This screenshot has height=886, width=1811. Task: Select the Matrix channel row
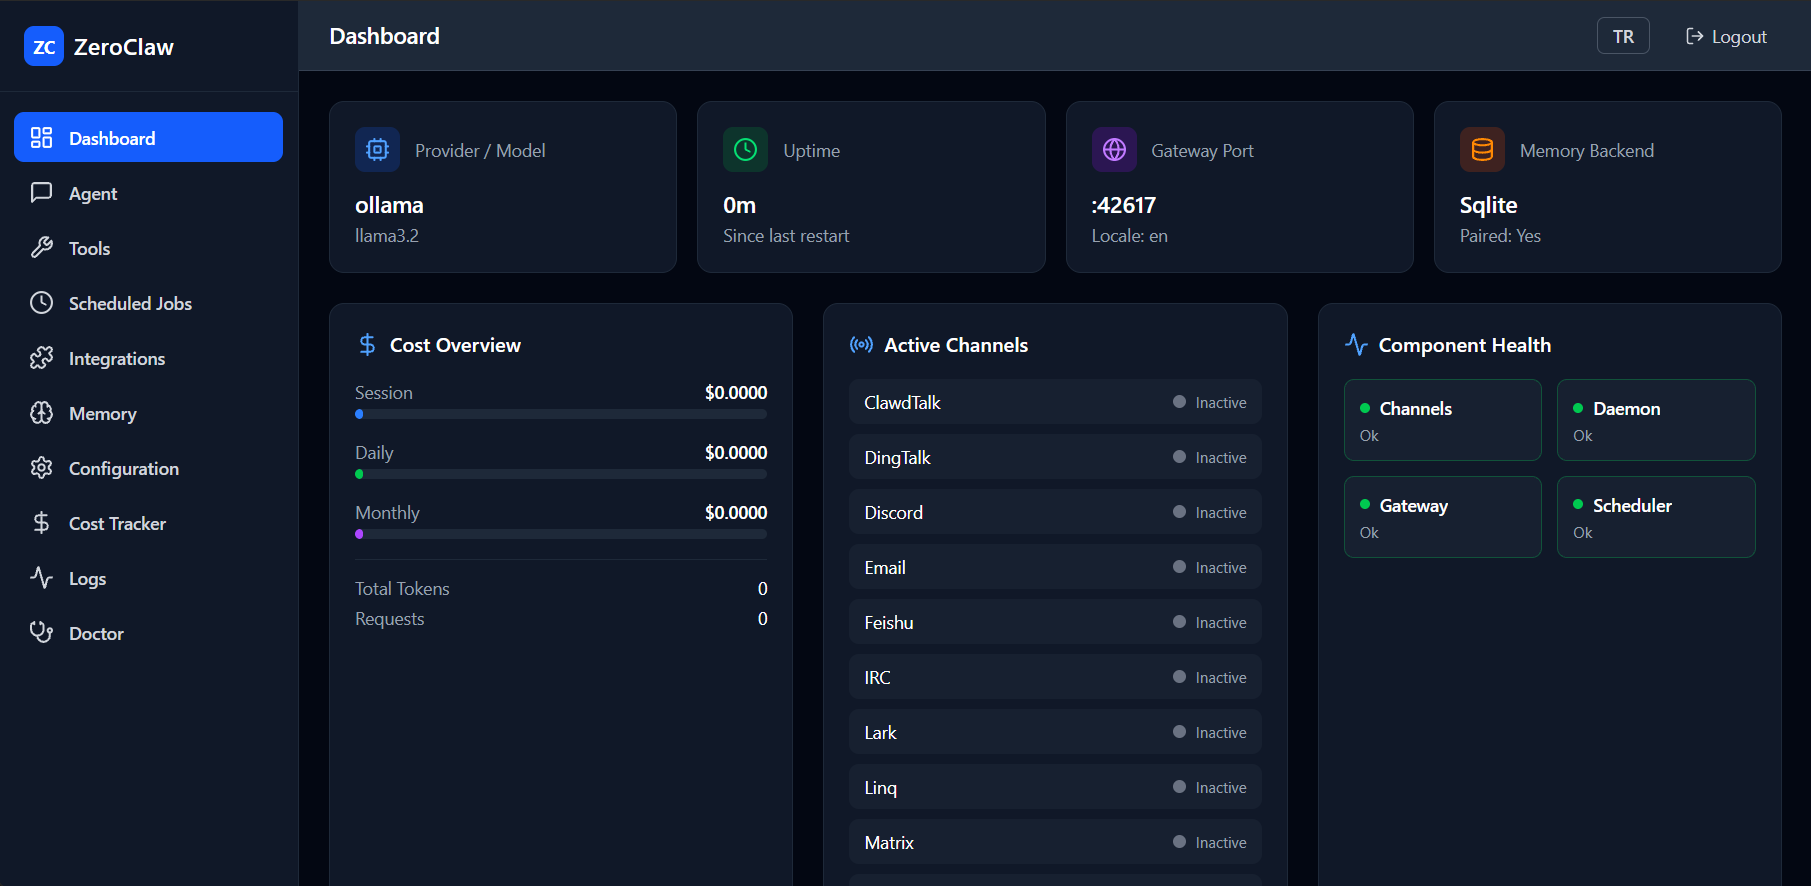1055,842
